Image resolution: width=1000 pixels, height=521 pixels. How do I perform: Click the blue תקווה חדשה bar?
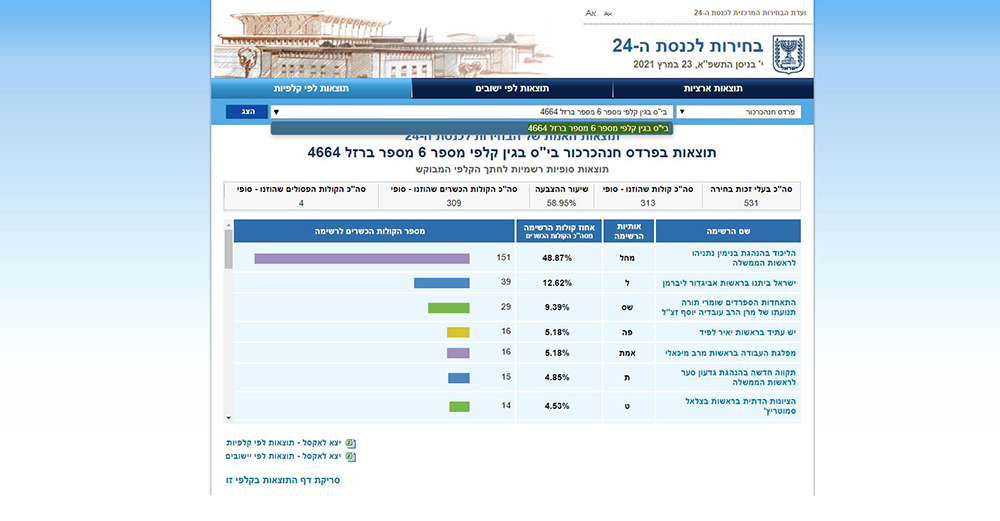459,378
